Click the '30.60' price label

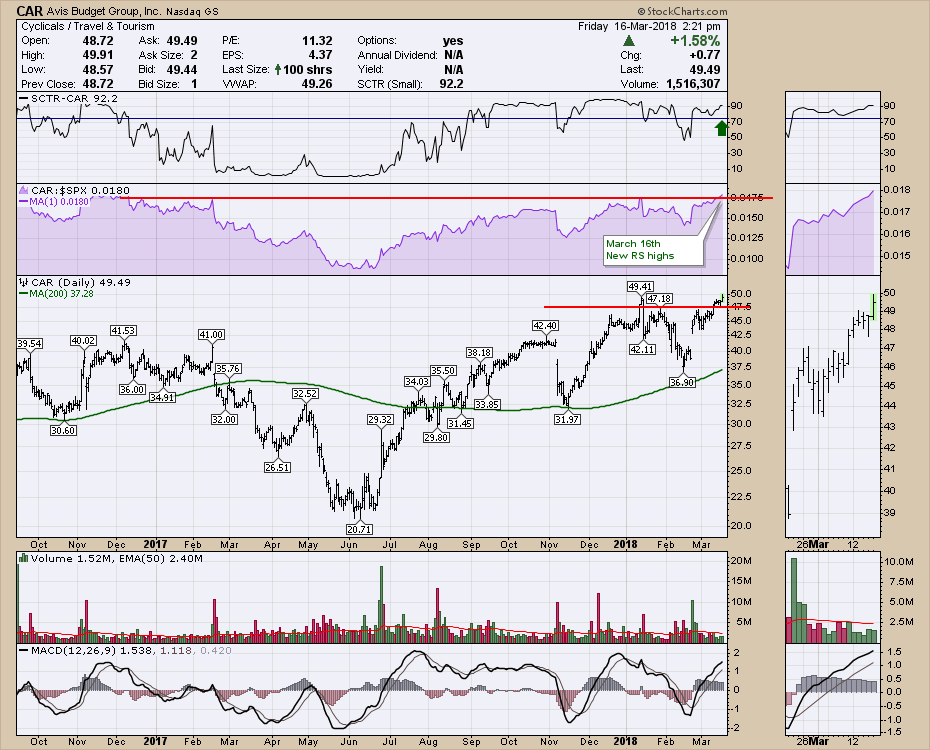pos(62,430)
